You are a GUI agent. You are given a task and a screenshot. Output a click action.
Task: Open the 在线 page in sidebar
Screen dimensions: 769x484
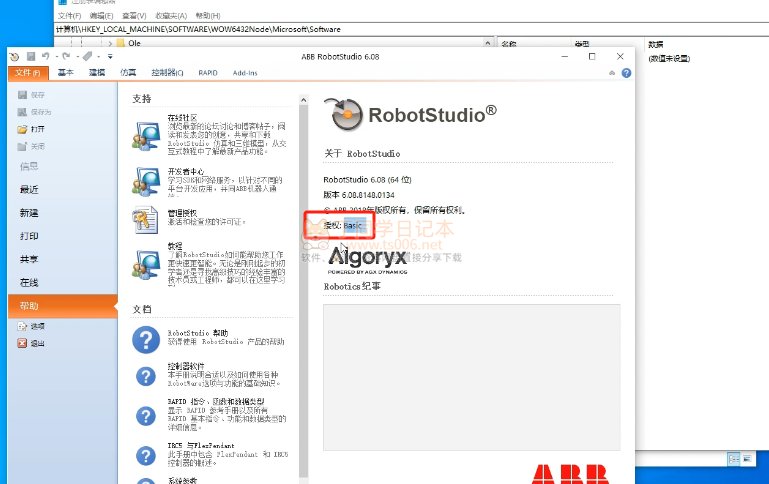29,282
